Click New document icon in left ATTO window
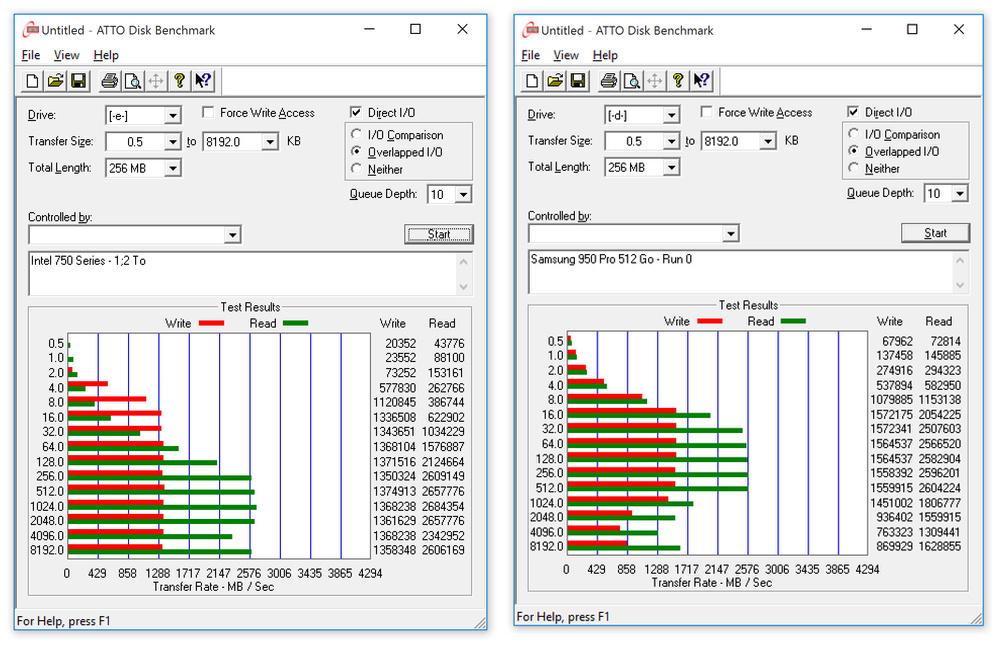Image resolution: width=1000 pixels, height=645 pixels. pos(31,81)
